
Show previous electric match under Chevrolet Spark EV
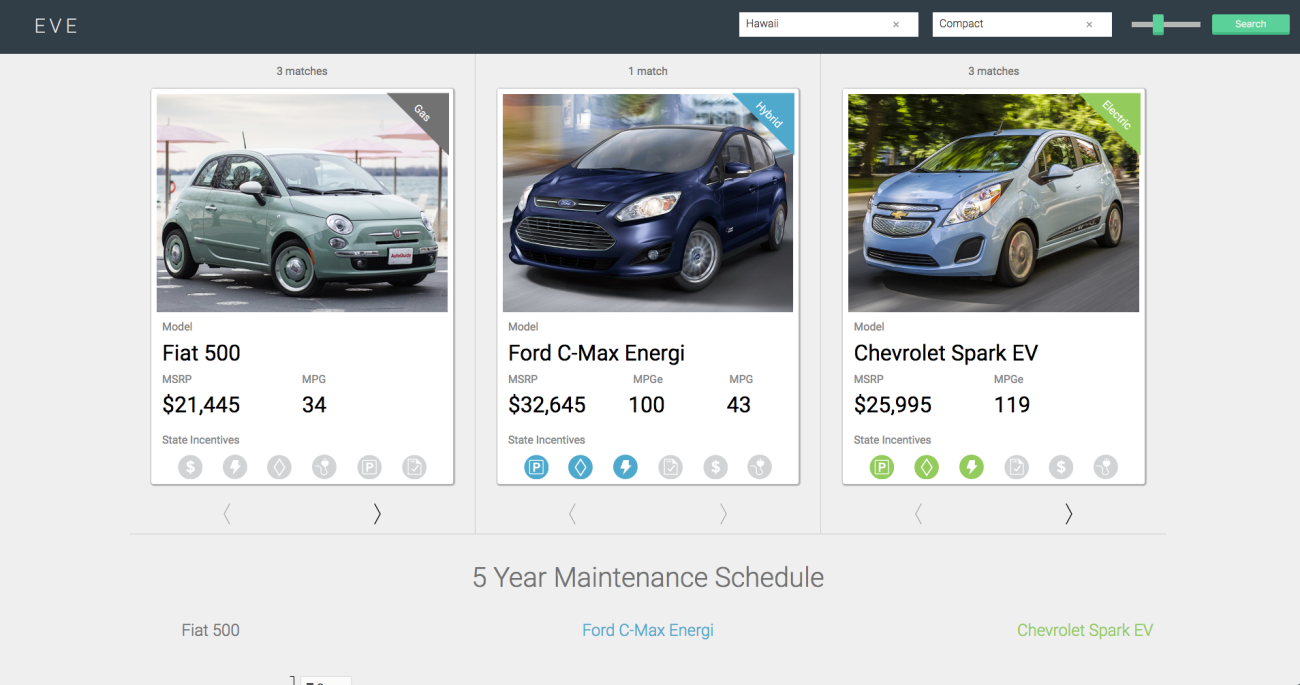click(918, 514)
